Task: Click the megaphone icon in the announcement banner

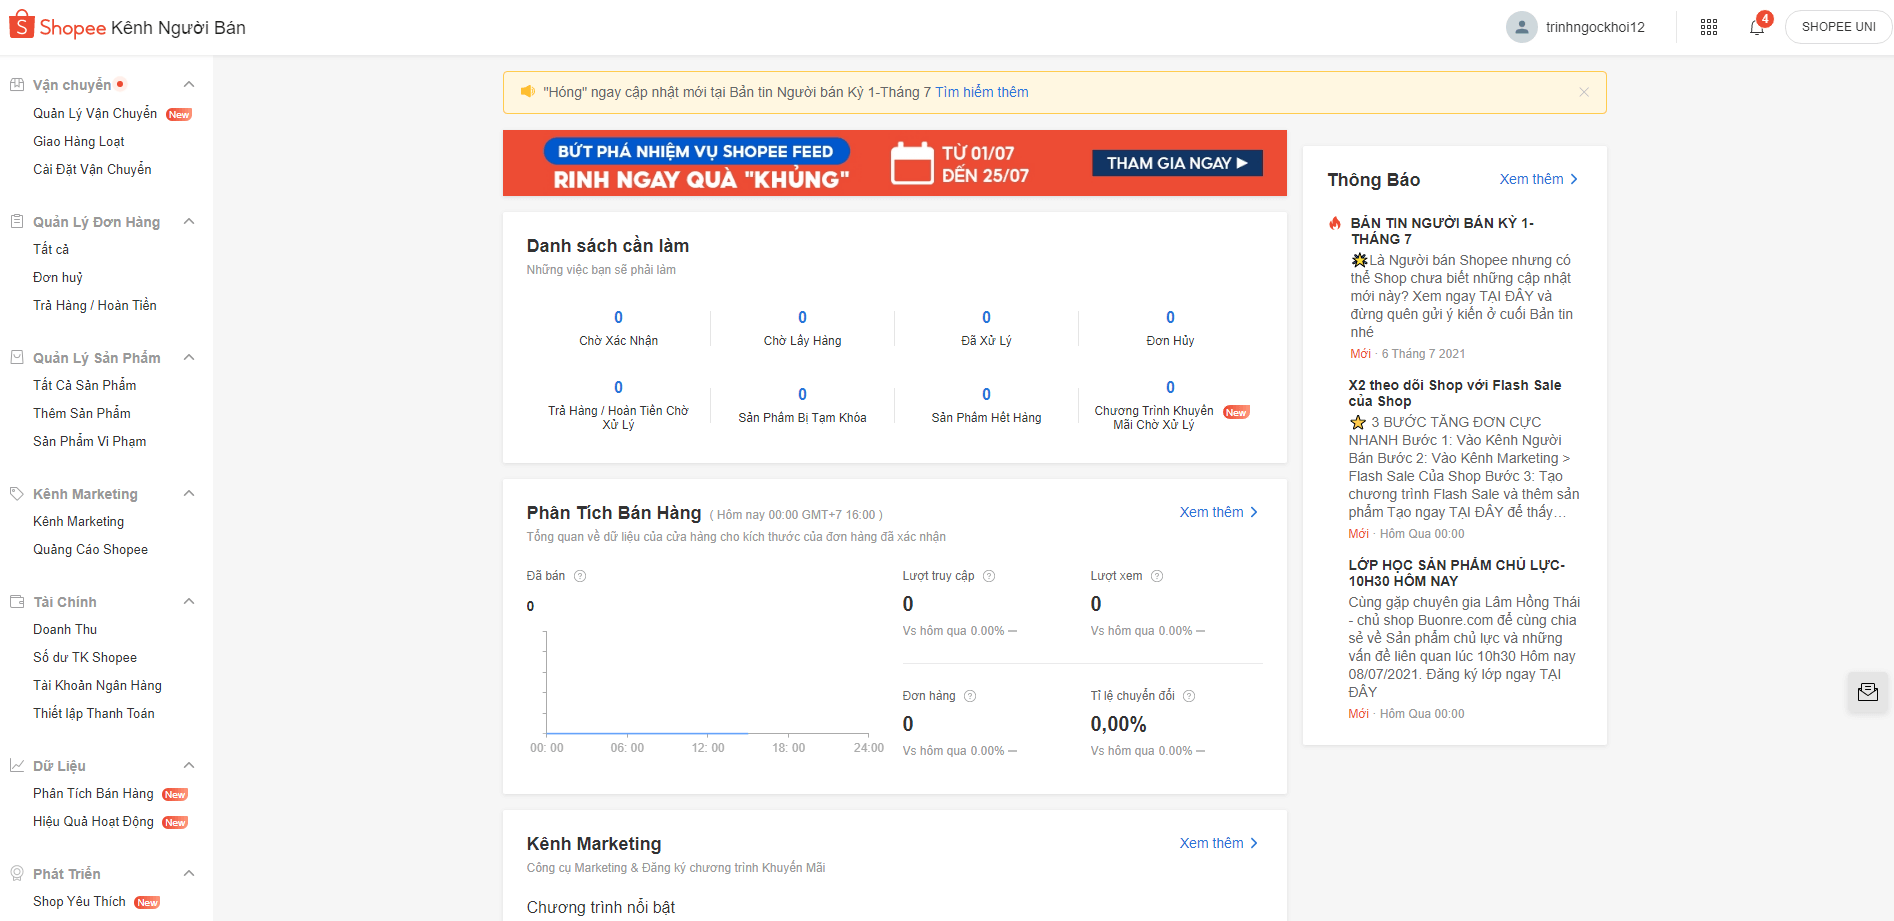Action: click(528, 92)
